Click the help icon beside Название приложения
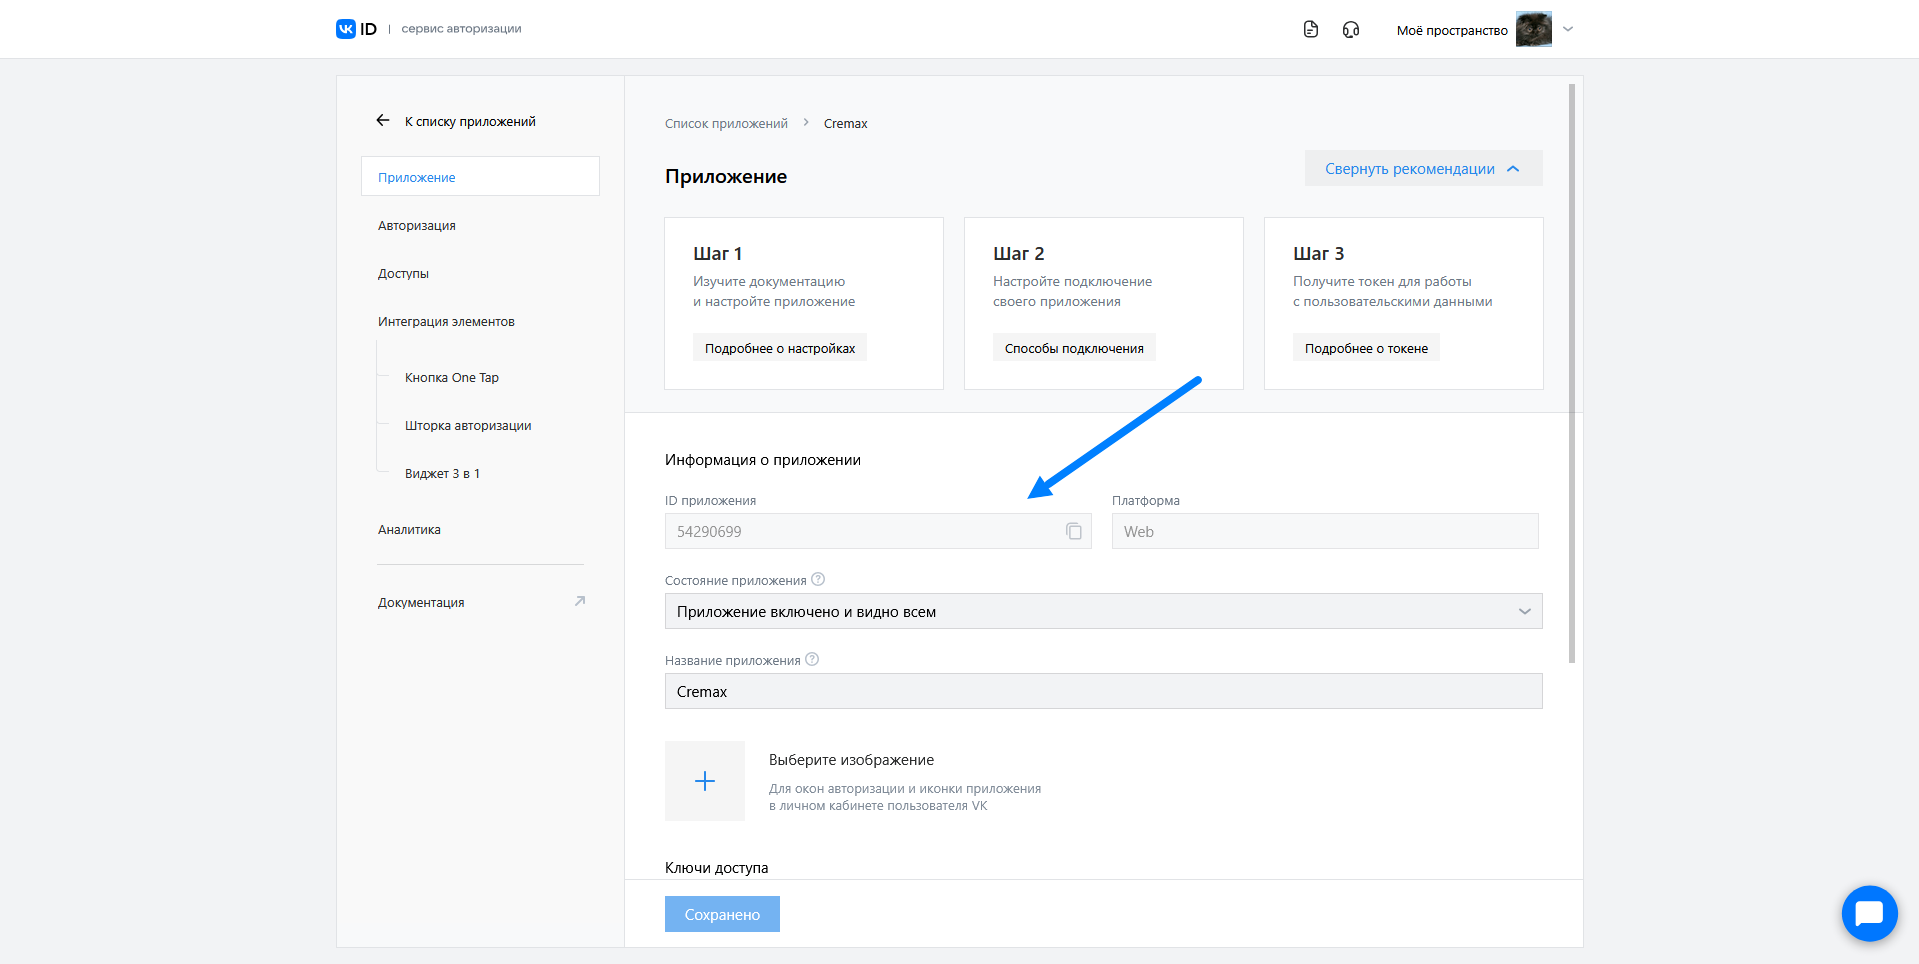The height and width of the screenshot is (964, 1919). click(x=812, y=660)
